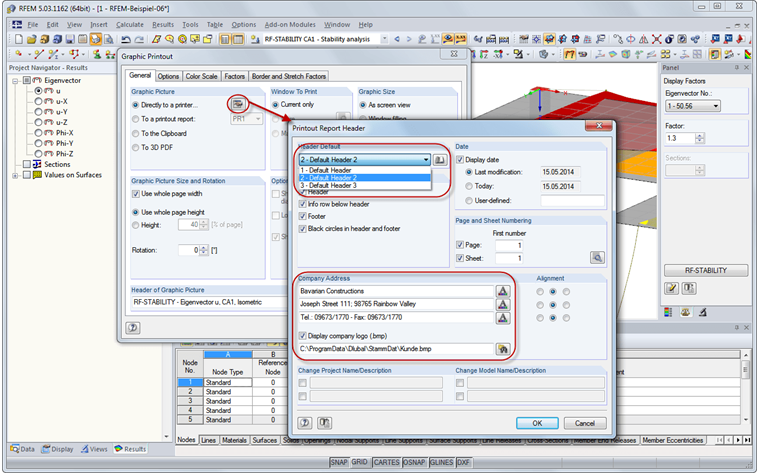The image size is (760, 473).
Task: Click the pencil edit icon below RF-STABILITY button
Action: point(671,289)
